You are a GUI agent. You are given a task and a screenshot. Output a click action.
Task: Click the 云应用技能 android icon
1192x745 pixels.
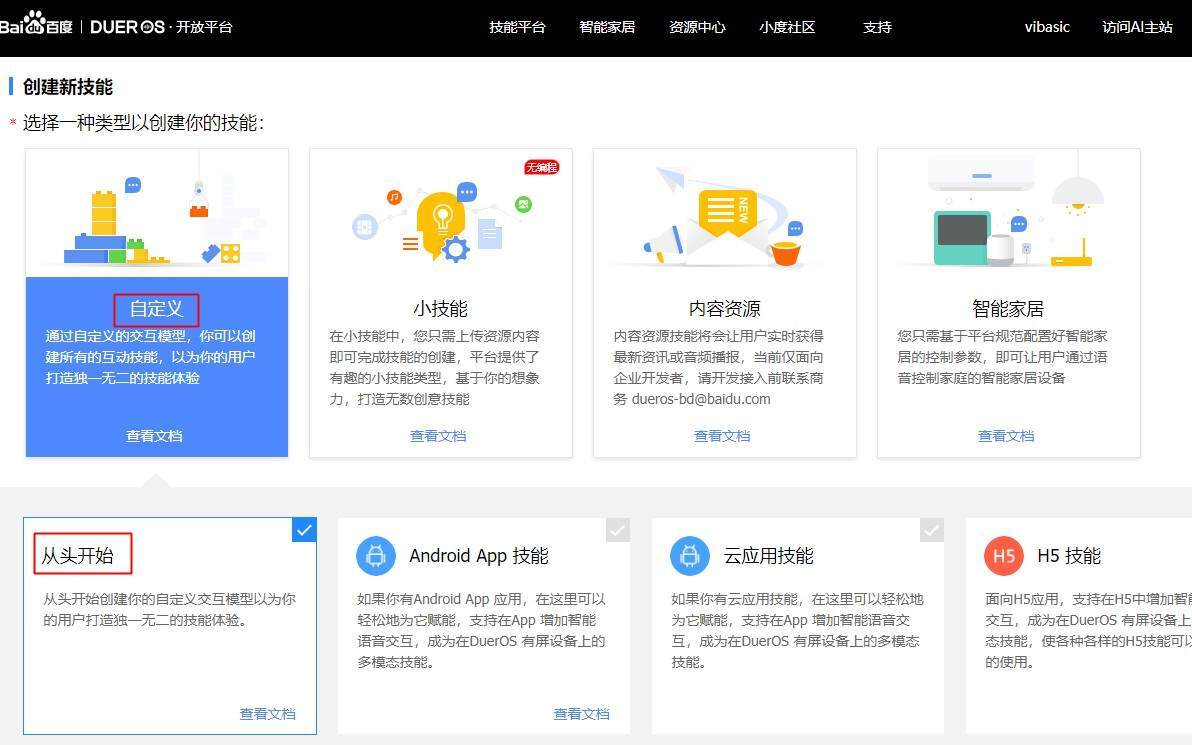click(690, 556)
